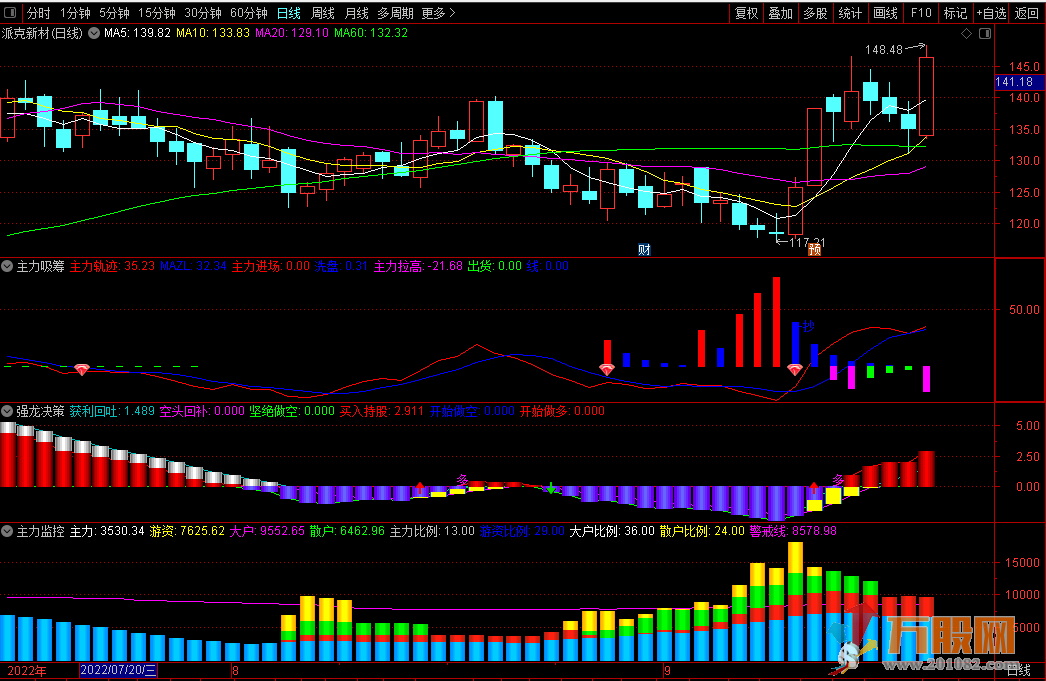
Task: Click the 游资: 7625.62 value
Action: [187, 532]
